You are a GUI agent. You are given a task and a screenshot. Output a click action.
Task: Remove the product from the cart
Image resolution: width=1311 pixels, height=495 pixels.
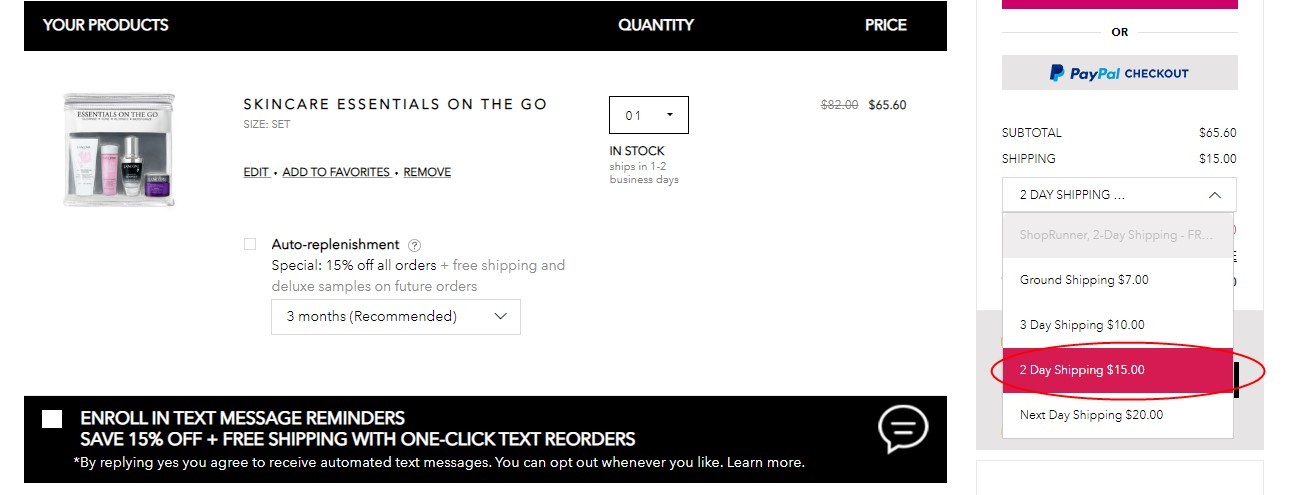427,172
